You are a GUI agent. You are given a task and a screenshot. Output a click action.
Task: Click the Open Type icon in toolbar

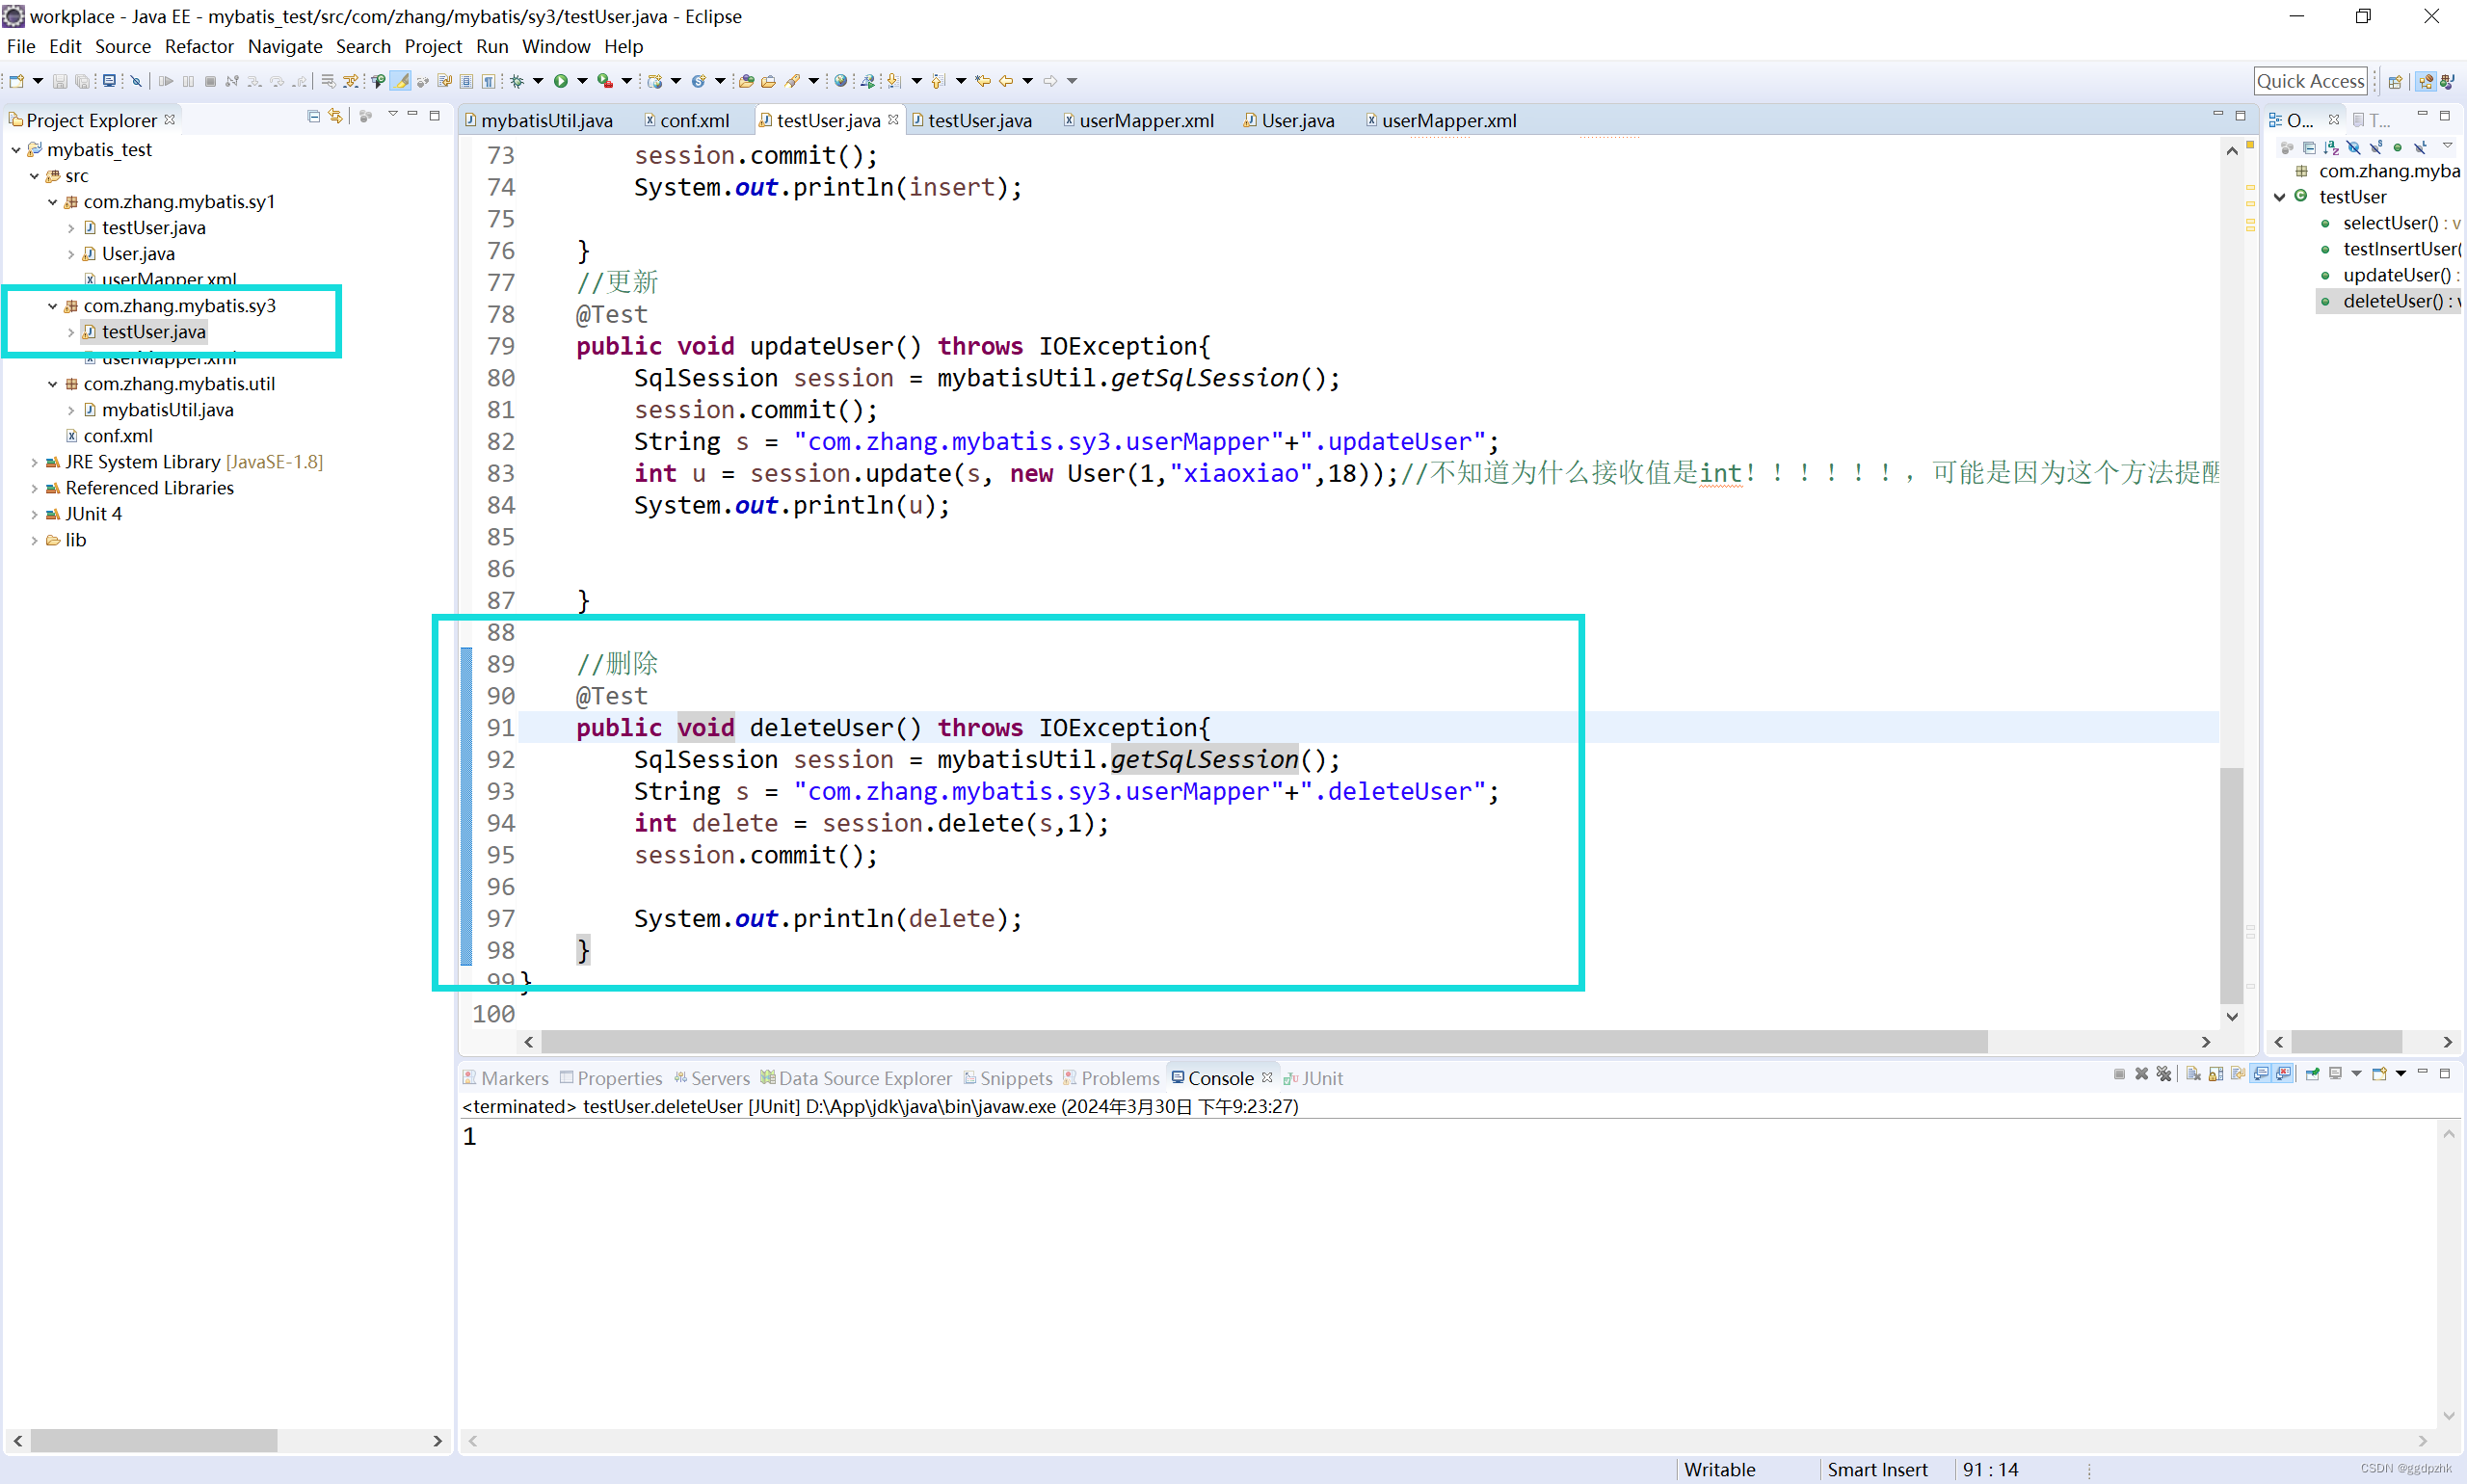point(745,81)
